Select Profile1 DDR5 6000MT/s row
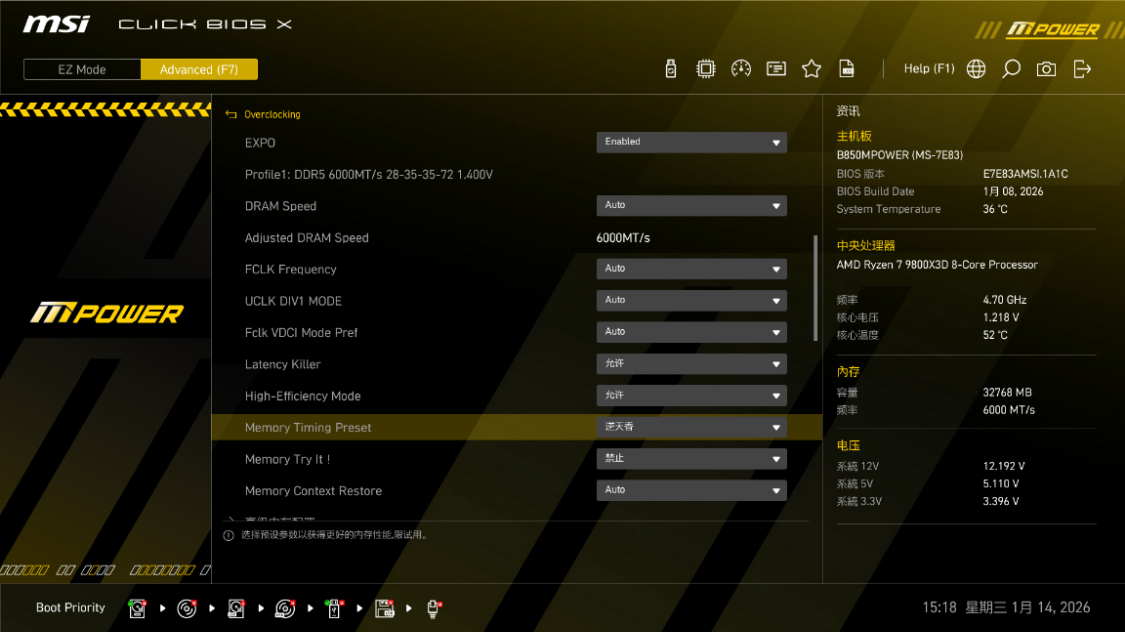The image size is (1125, 632). click(369, 174)
